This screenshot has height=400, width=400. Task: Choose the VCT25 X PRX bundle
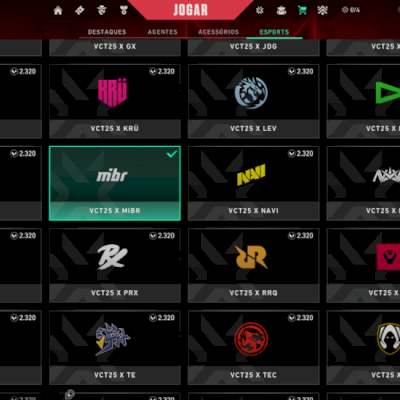tap(115, 265)
